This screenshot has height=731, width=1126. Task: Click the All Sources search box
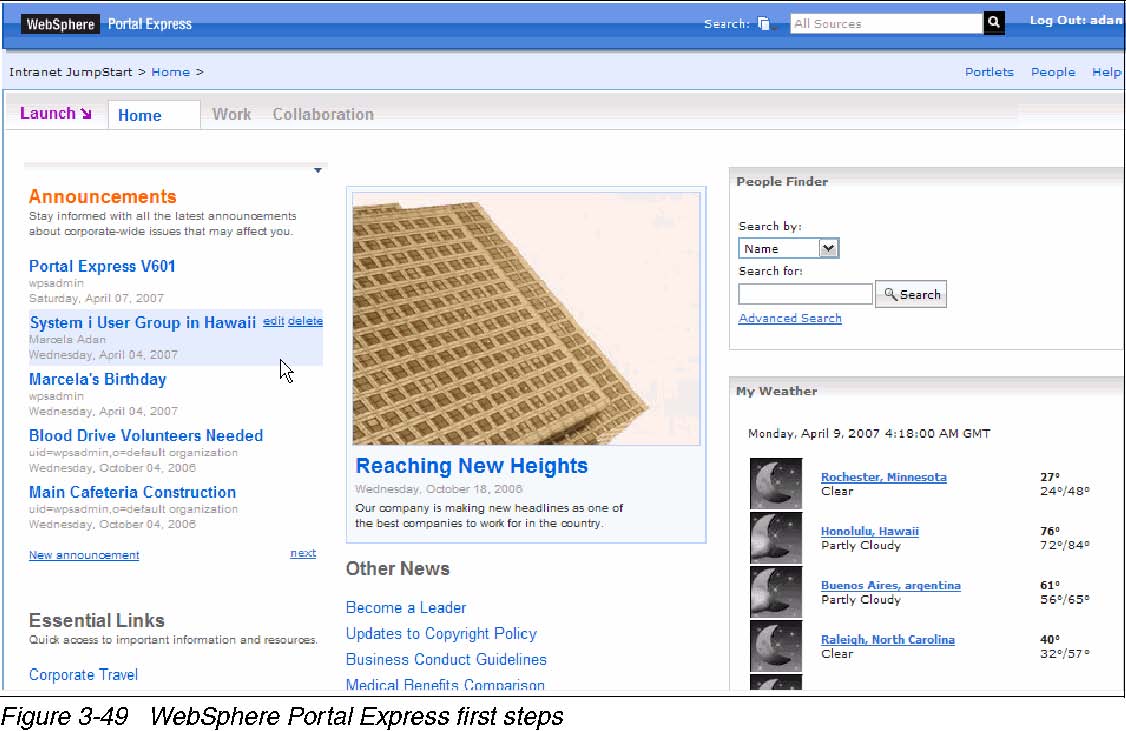pos(886,24)
